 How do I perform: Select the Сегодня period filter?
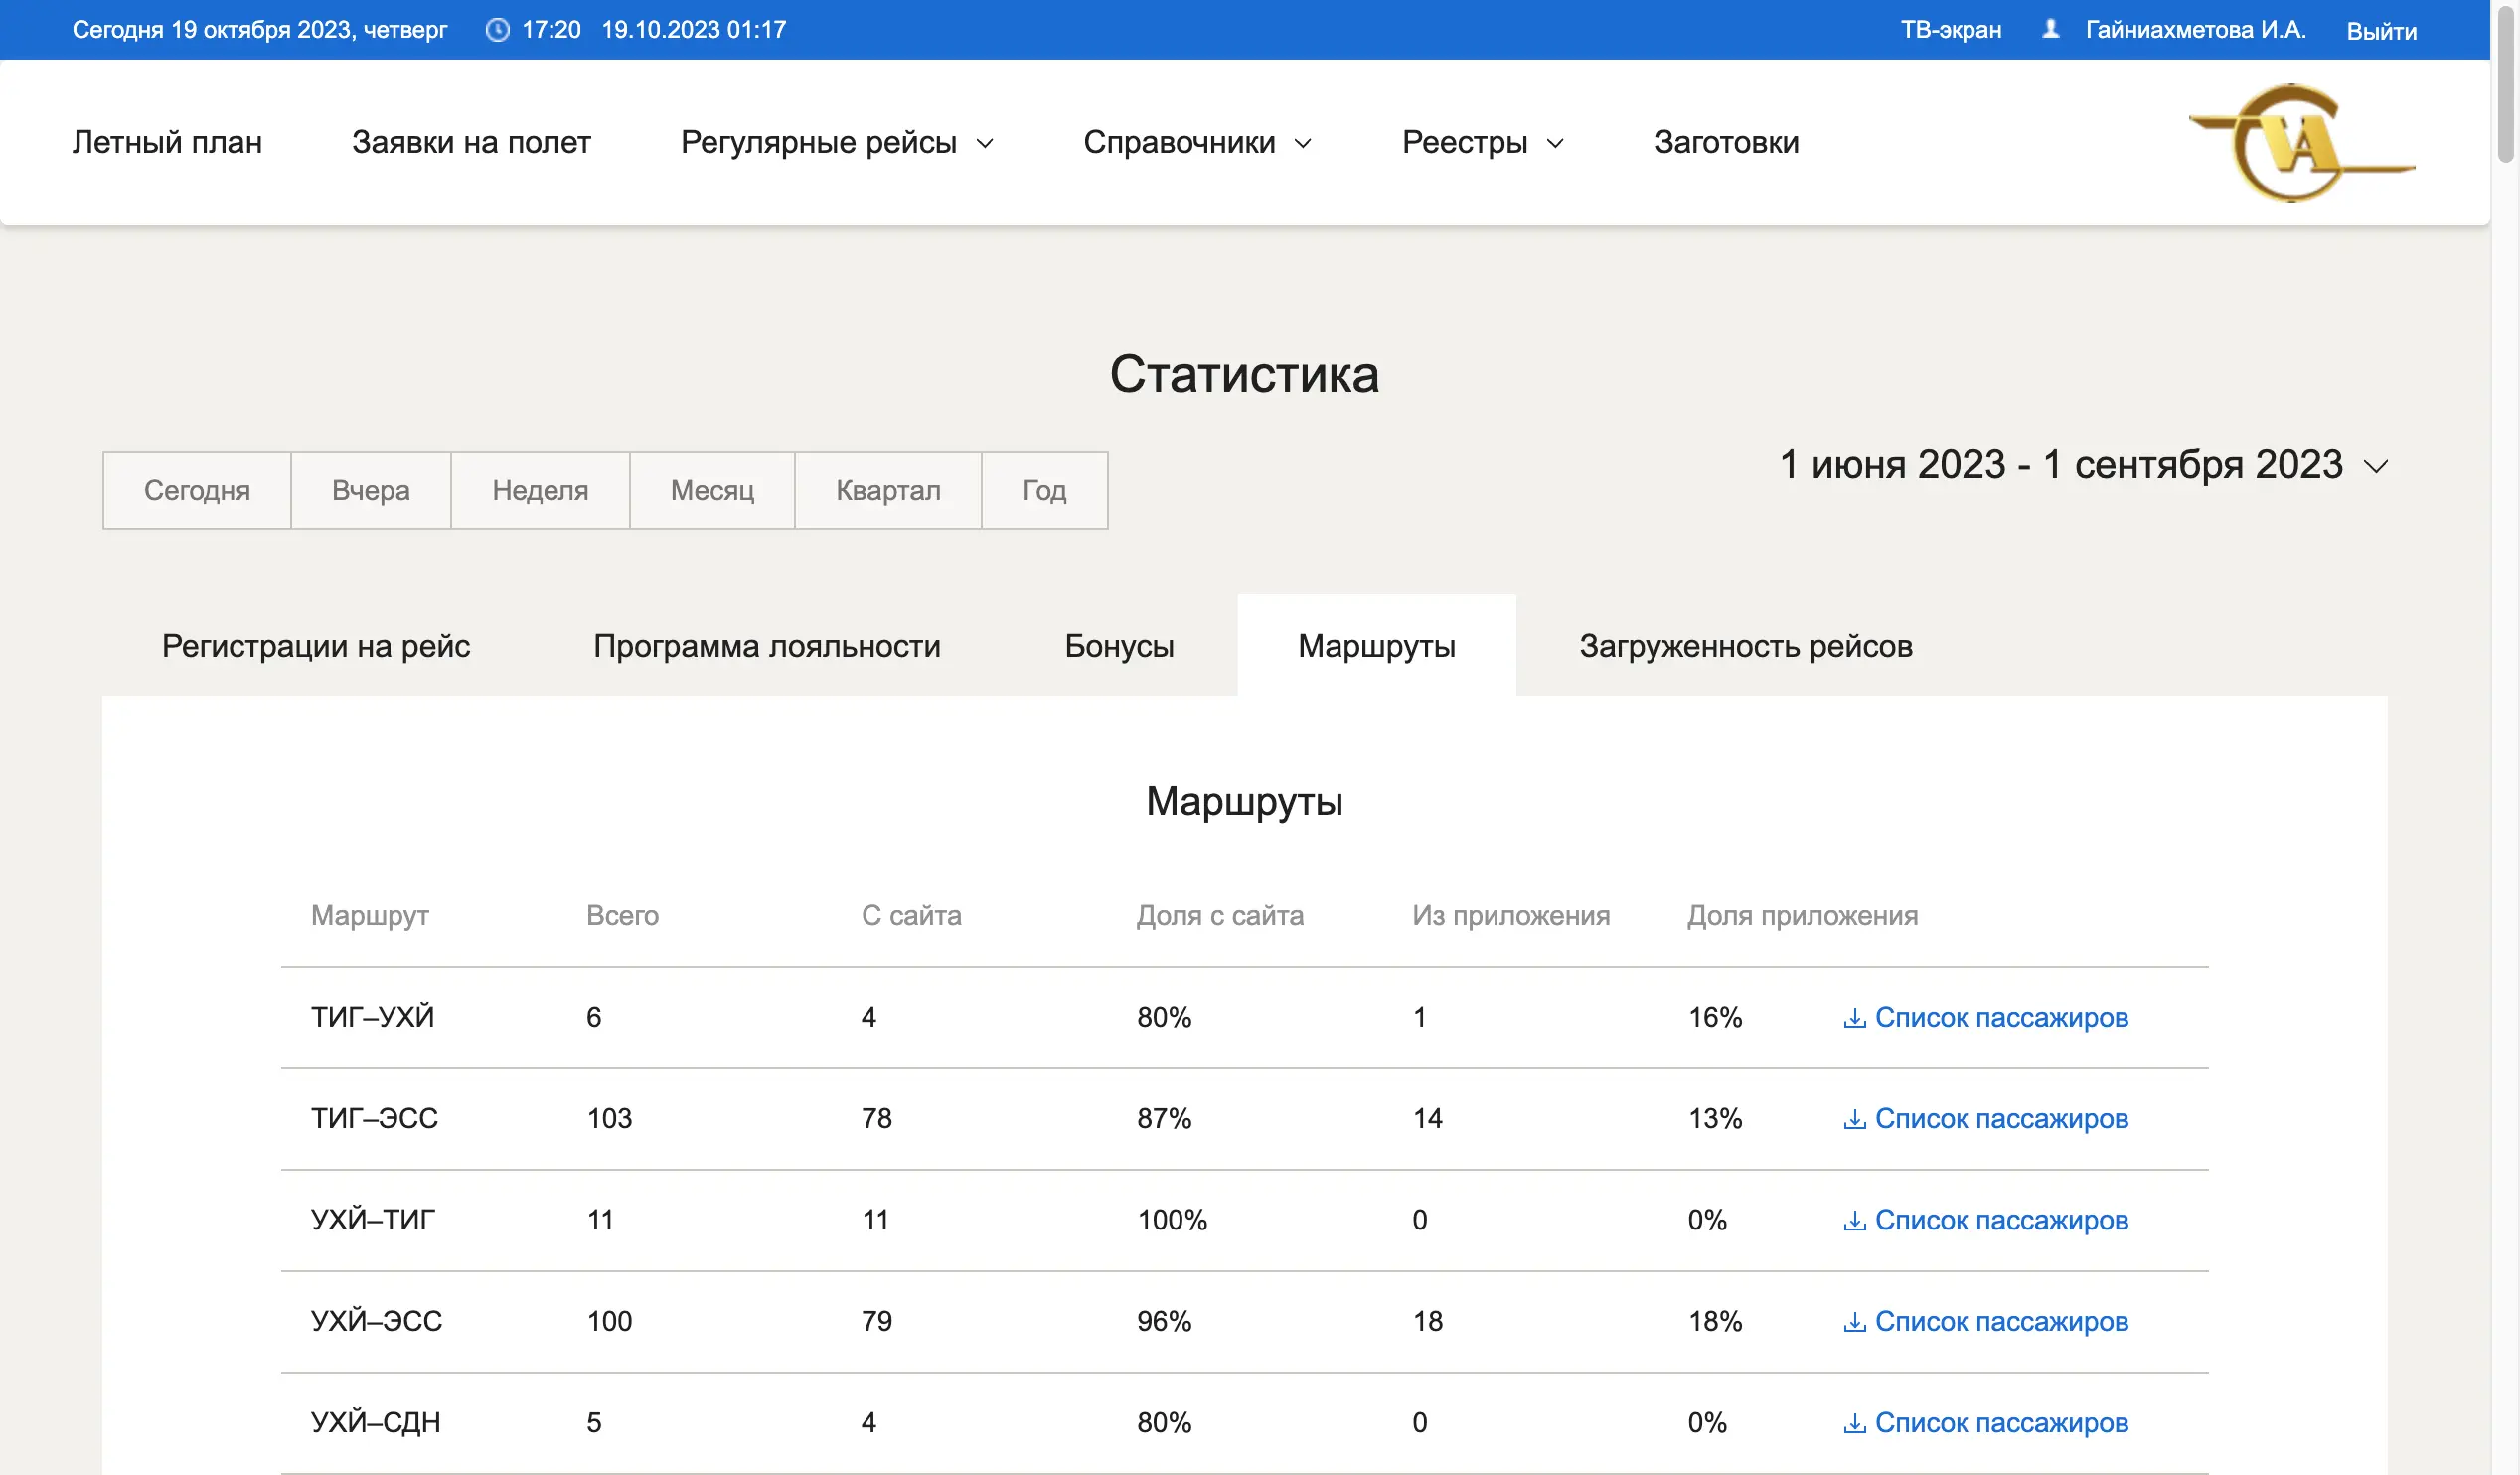(x=196, y=490)
